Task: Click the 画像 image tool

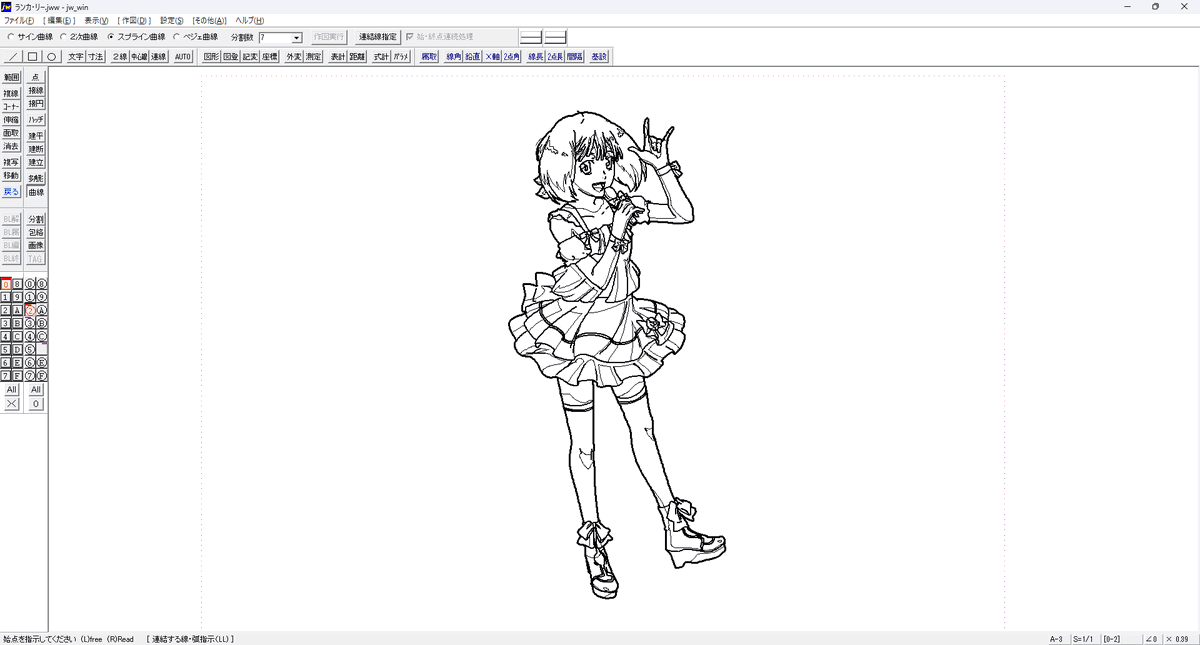Action: [36, 245]
